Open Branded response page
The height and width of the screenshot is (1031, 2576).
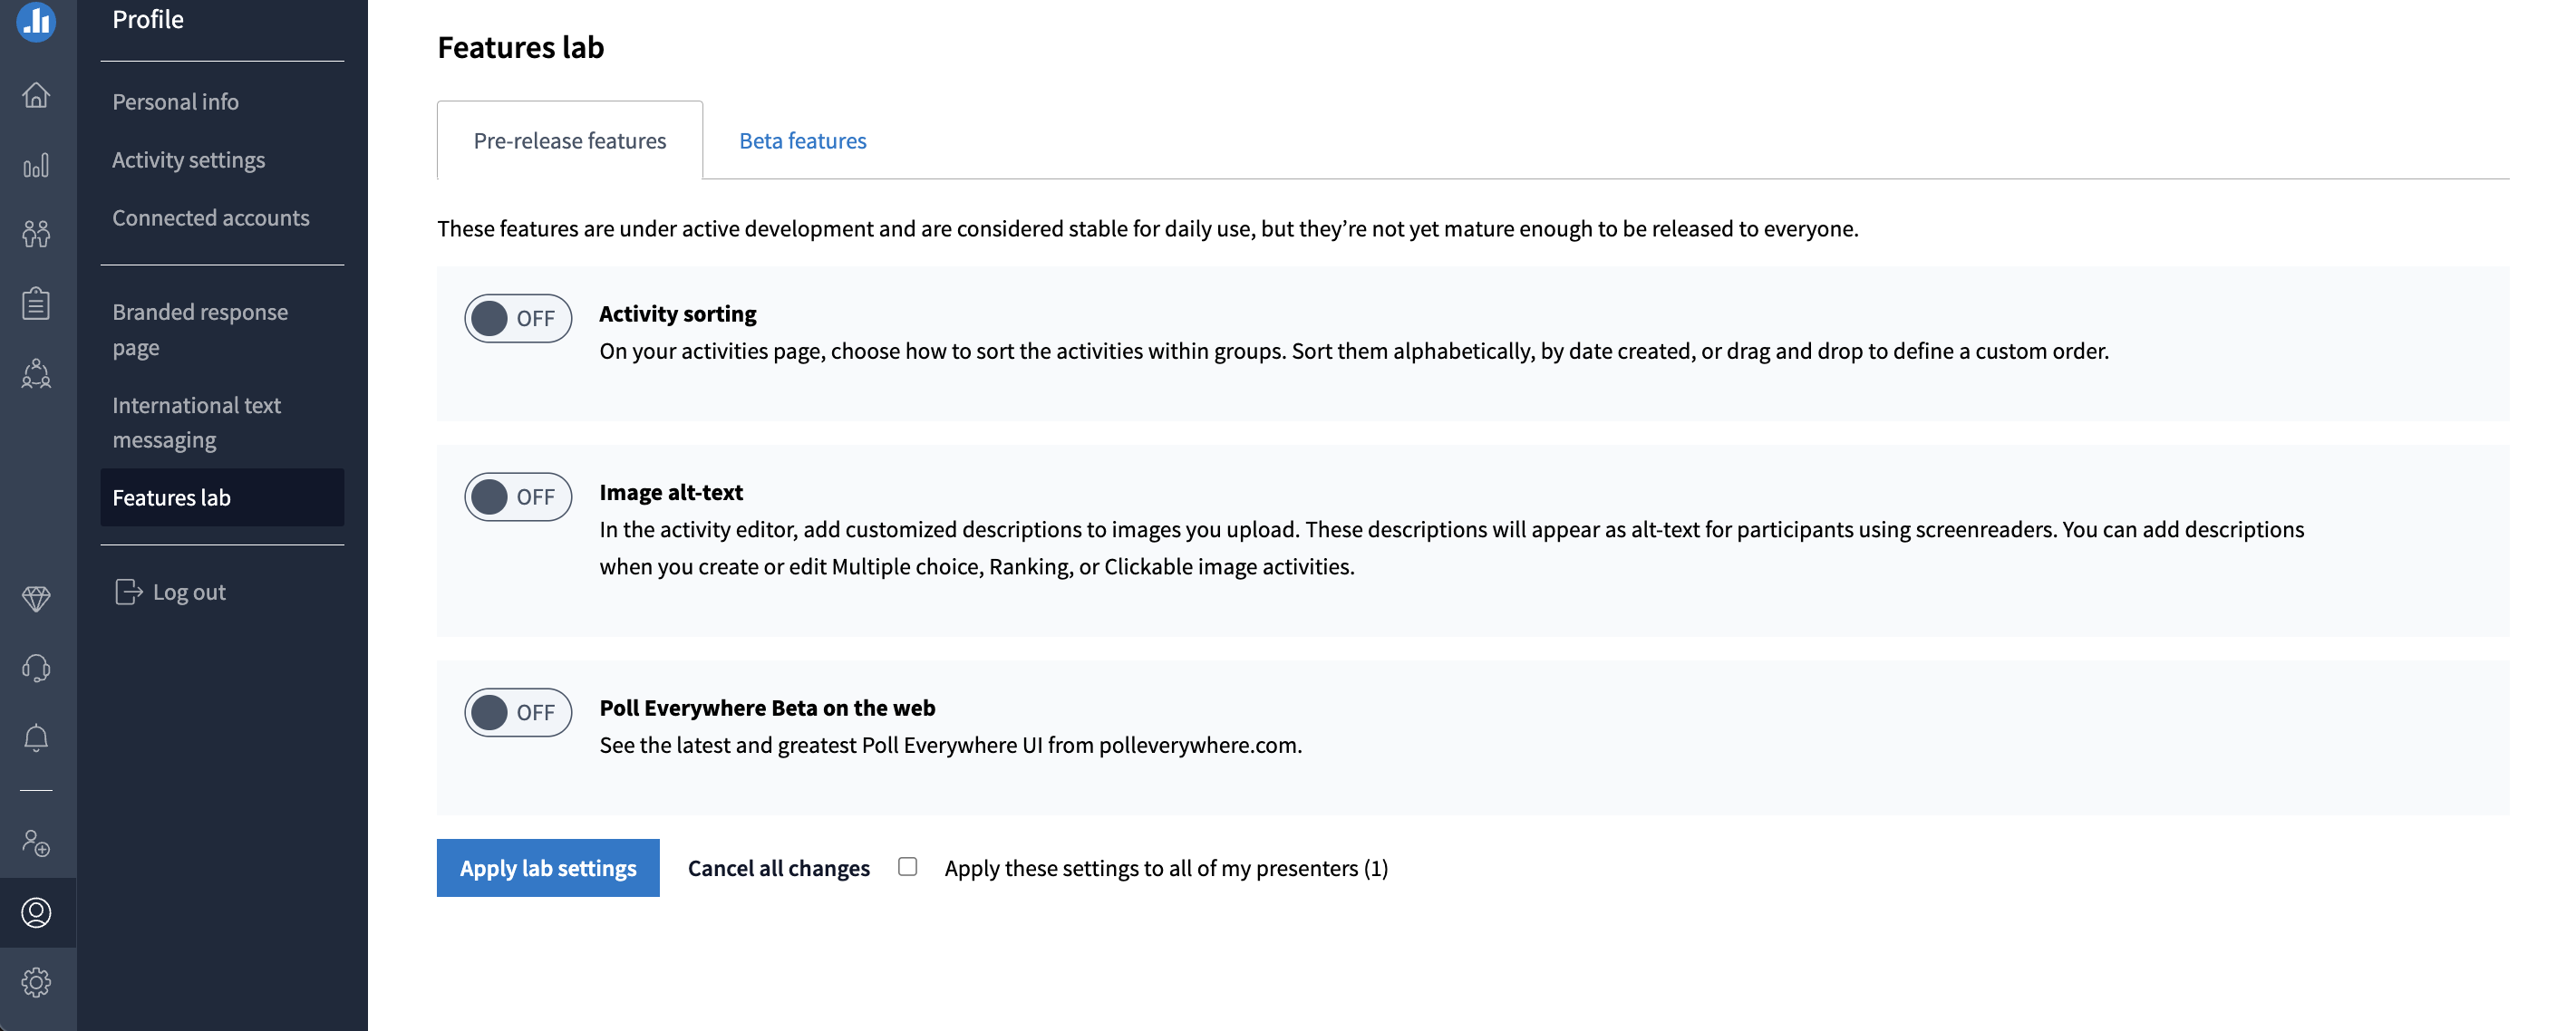200,329
